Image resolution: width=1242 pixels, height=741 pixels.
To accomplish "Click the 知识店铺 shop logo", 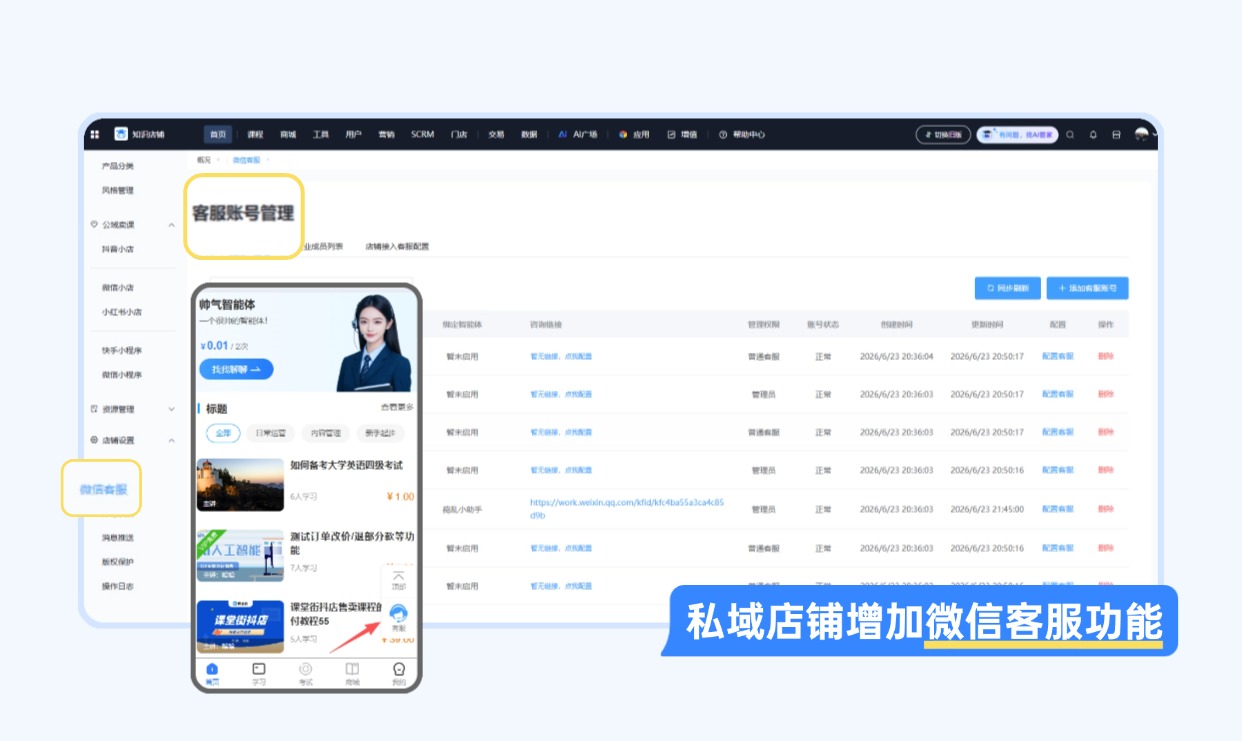I will (121, 134).
